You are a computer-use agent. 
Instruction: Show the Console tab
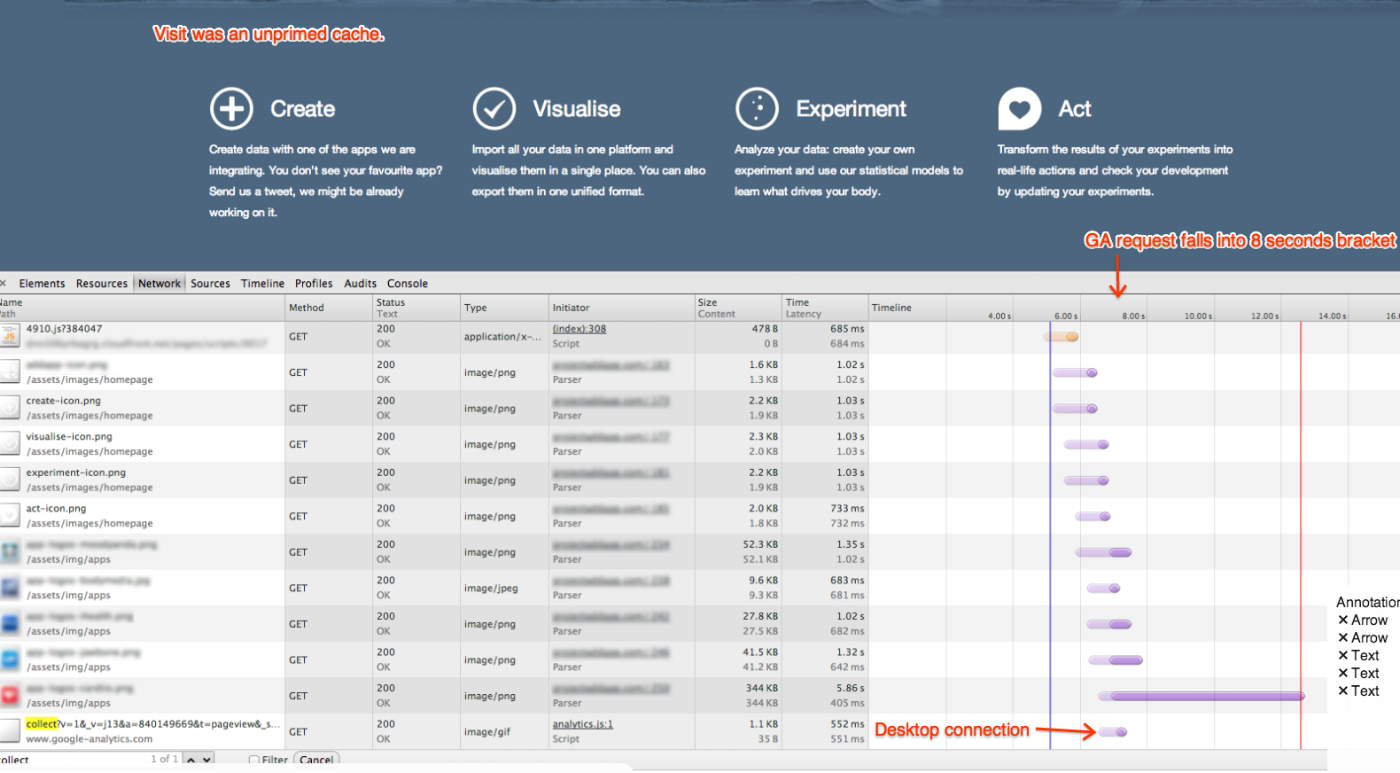point(408,283)
